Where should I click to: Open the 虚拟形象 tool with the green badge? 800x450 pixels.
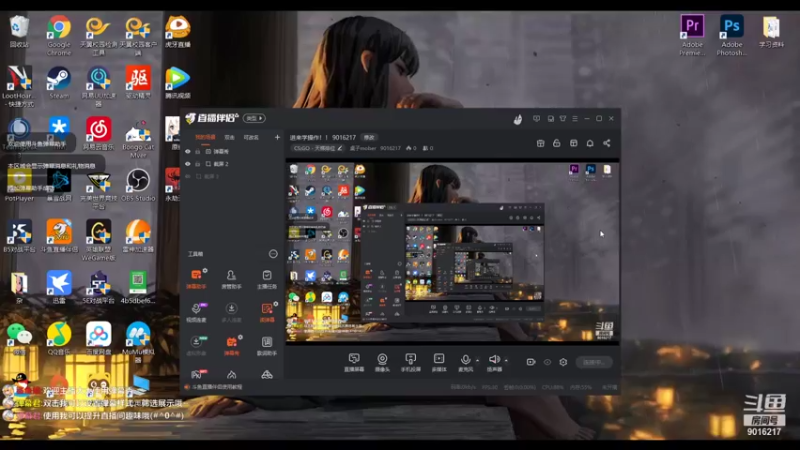click(x=196, y=346)
